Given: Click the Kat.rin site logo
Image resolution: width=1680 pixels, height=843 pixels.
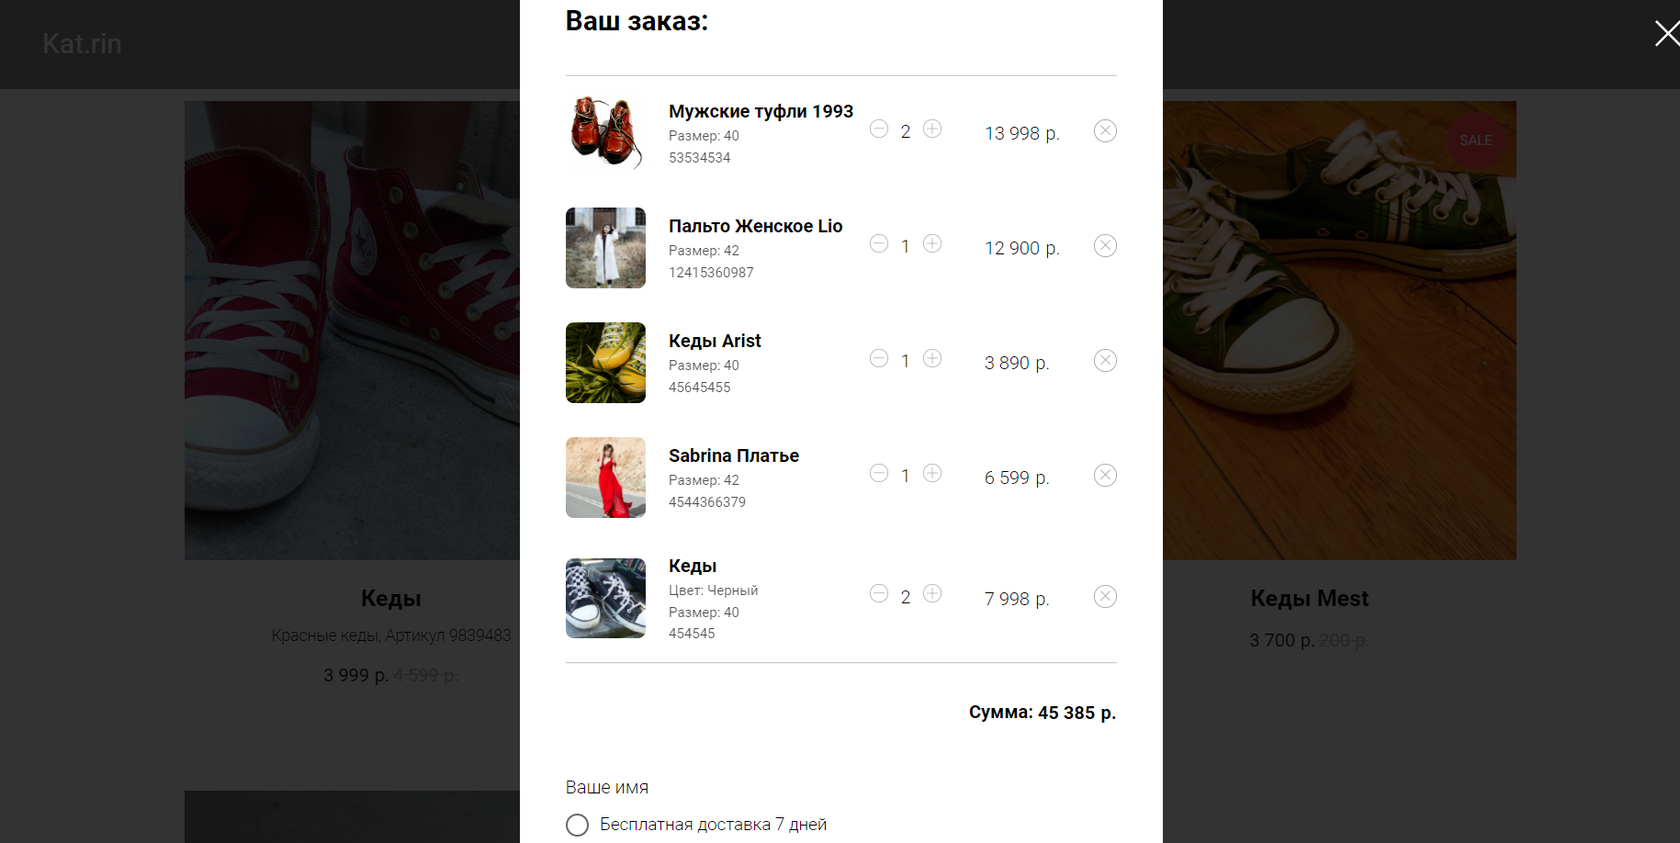Looking at the screenshot, I should (x=82, y=44).
